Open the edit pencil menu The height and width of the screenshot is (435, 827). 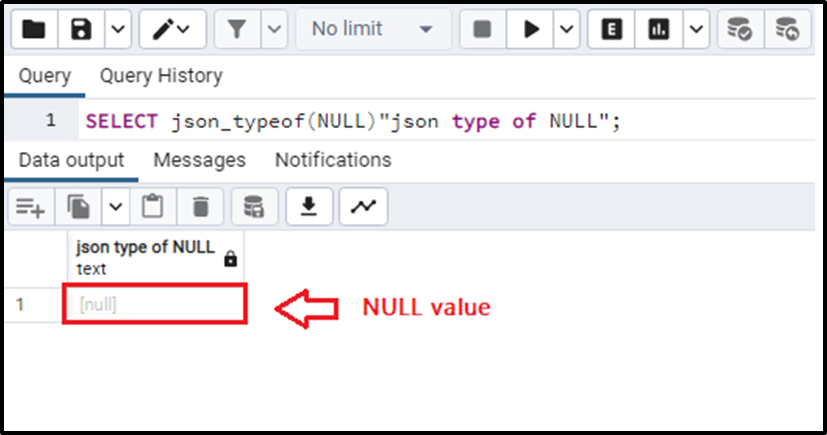tap(172, 29)
